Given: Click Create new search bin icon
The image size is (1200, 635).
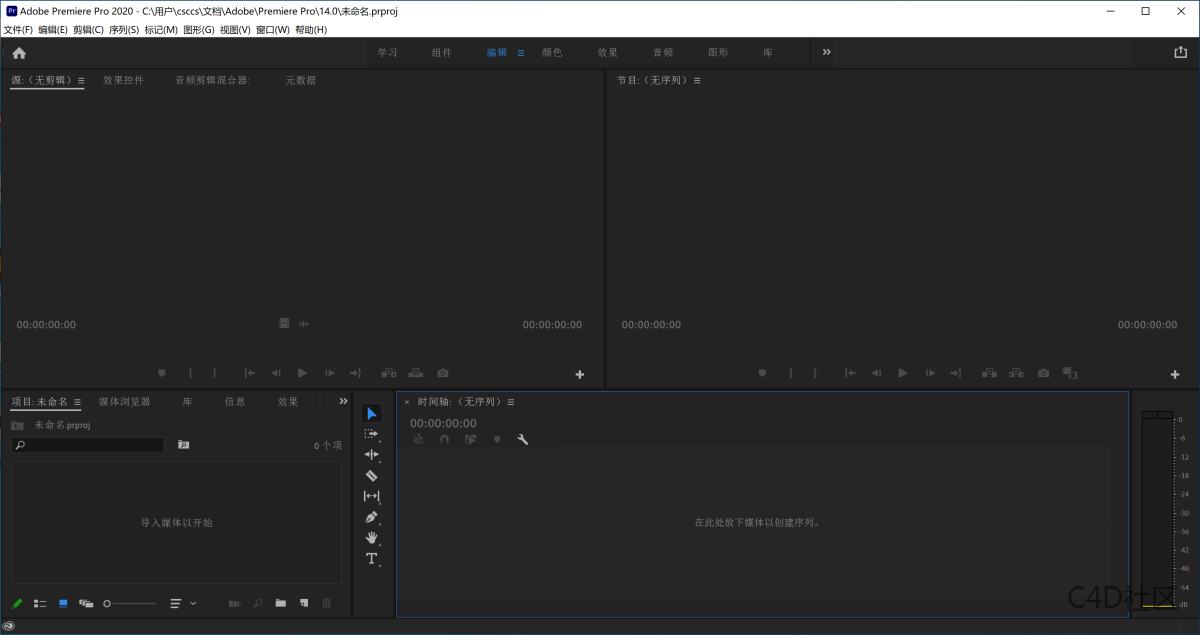Looking at the screenshot, I should click(183, 444).
